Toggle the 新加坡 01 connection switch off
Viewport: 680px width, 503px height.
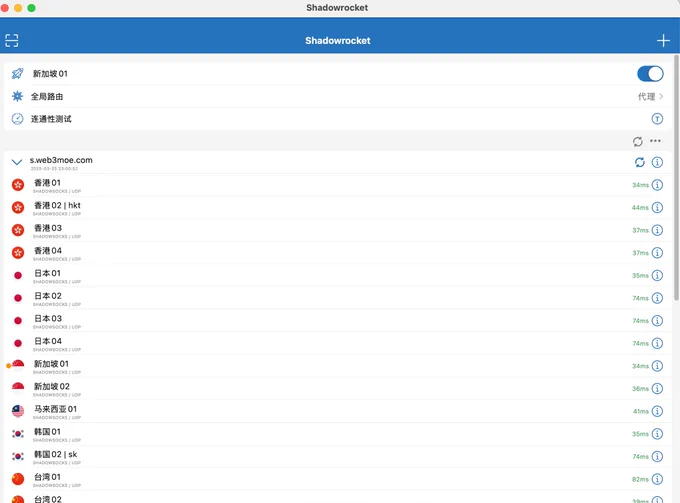pyautogui.click(x=650, y=74)
